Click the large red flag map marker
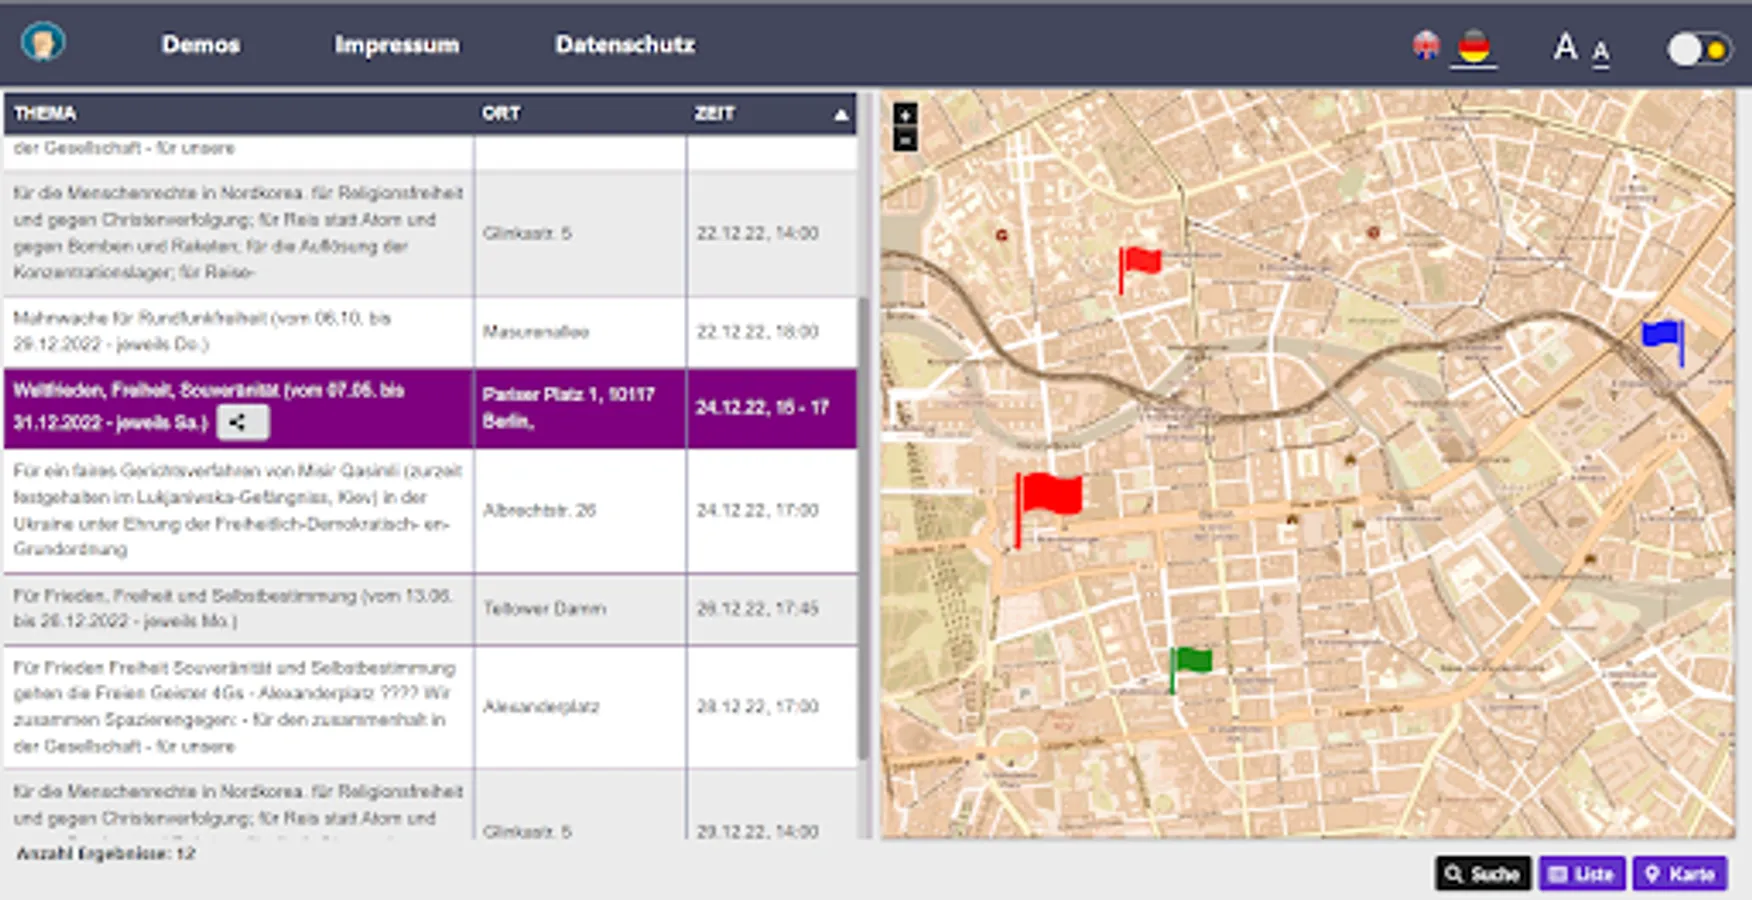This screenshot has width=1752, height=900. click(1047, 509)
